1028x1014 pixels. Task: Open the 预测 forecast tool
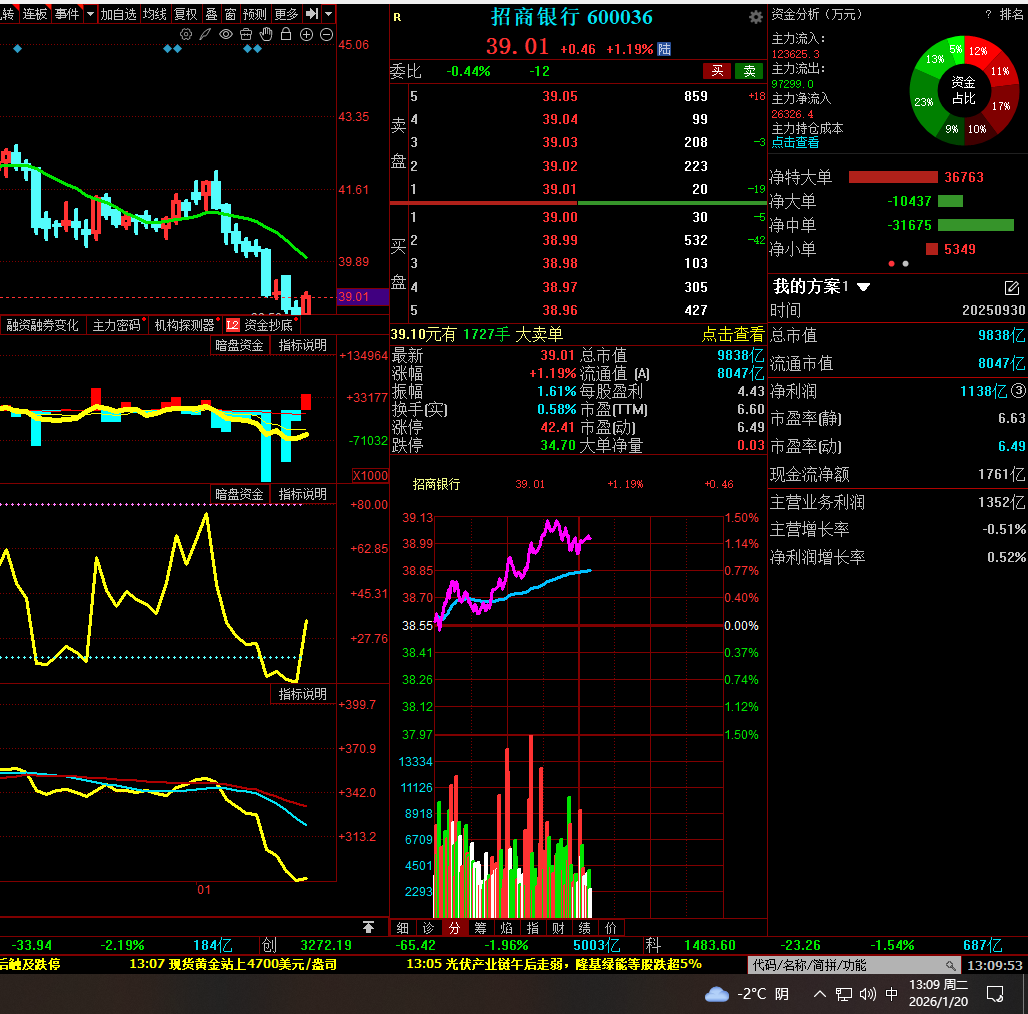tap(254, 14)
